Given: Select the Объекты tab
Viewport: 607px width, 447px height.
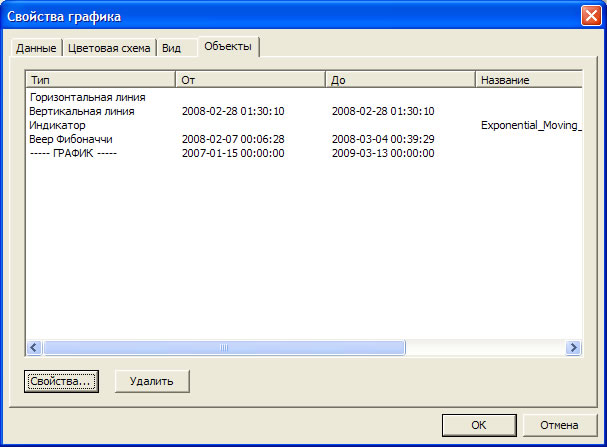Looking at the screenshot, I should point(228,46).
